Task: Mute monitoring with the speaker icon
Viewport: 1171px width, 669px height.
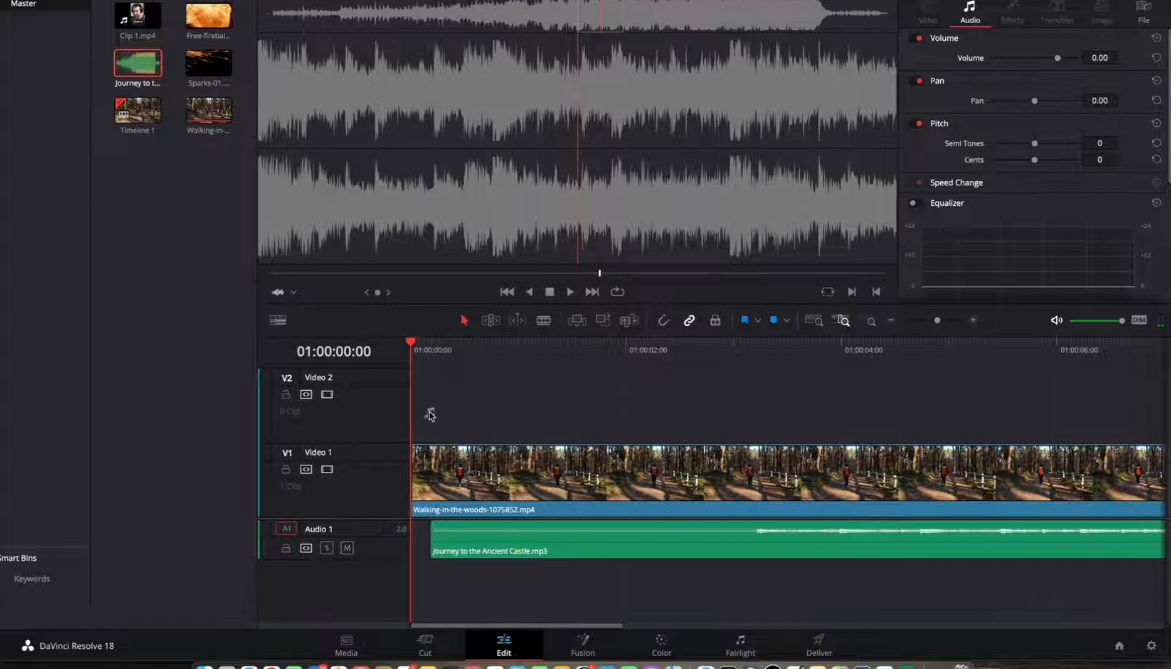Action: 1056,320
